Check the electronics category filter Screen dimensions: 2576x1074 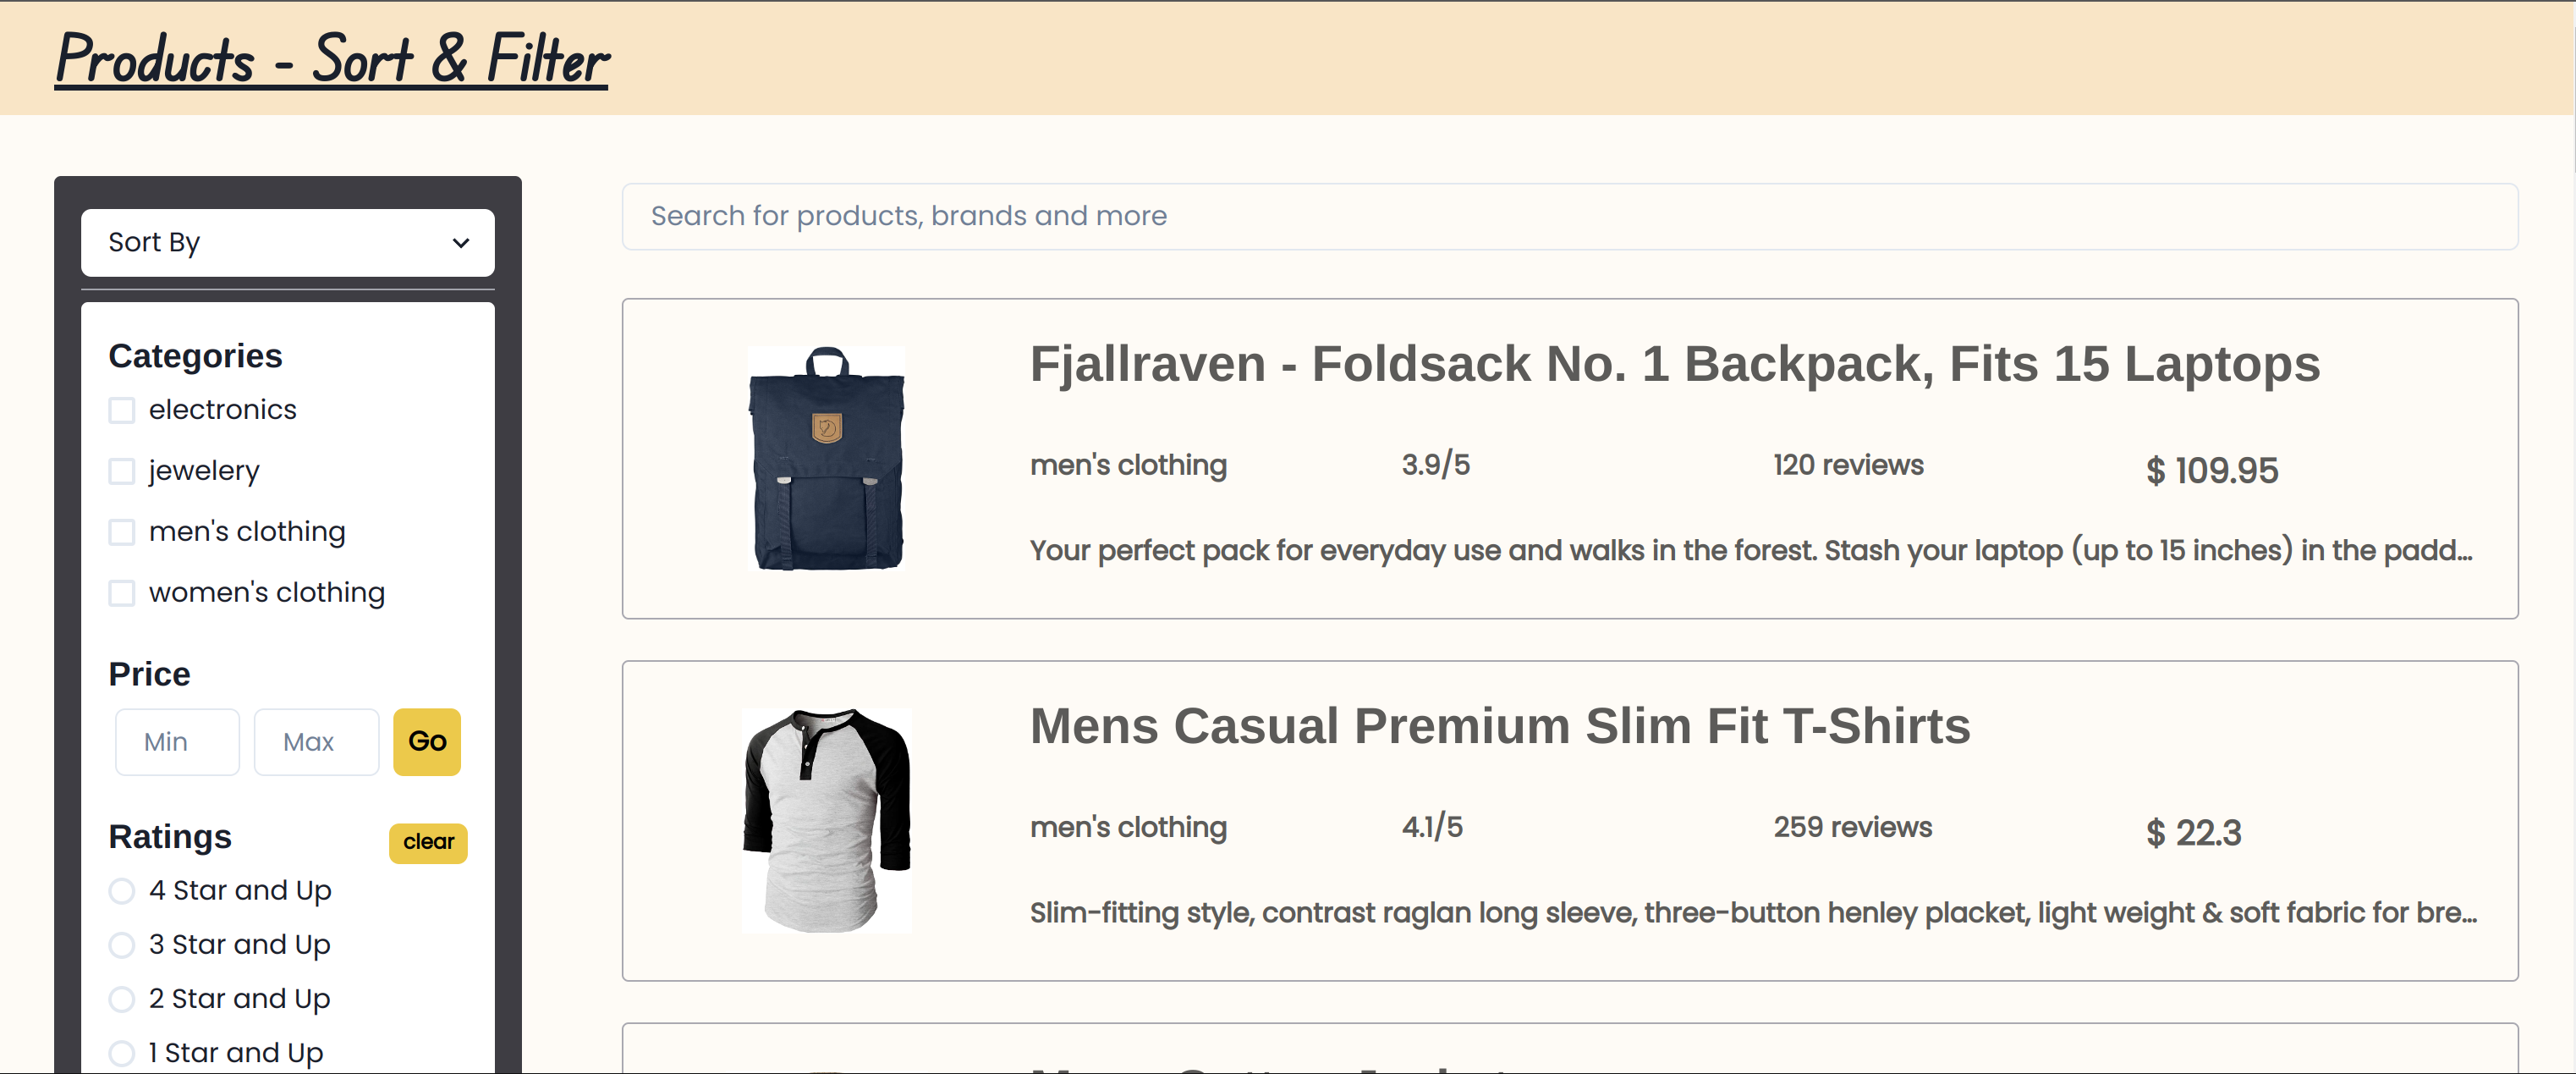pyautogui.click(x=121, y=409)
